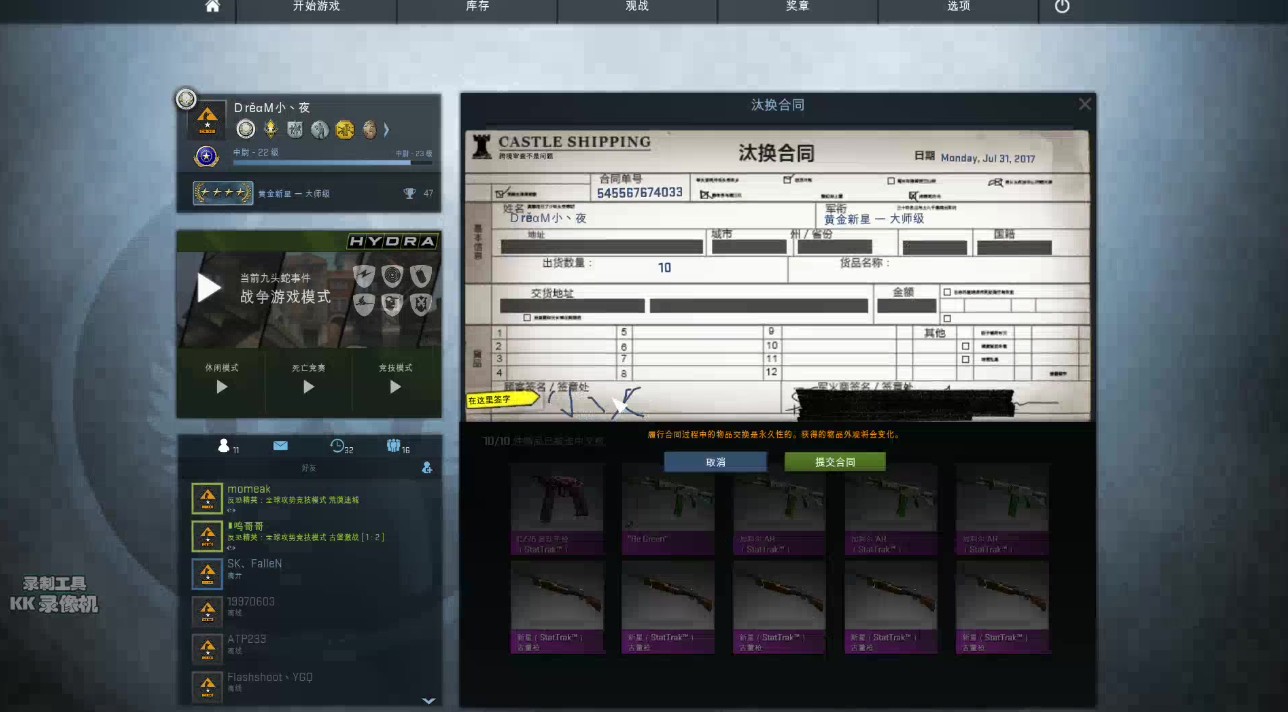
Task: Open the 选项 options menu
Action: [x=958, y=7]
